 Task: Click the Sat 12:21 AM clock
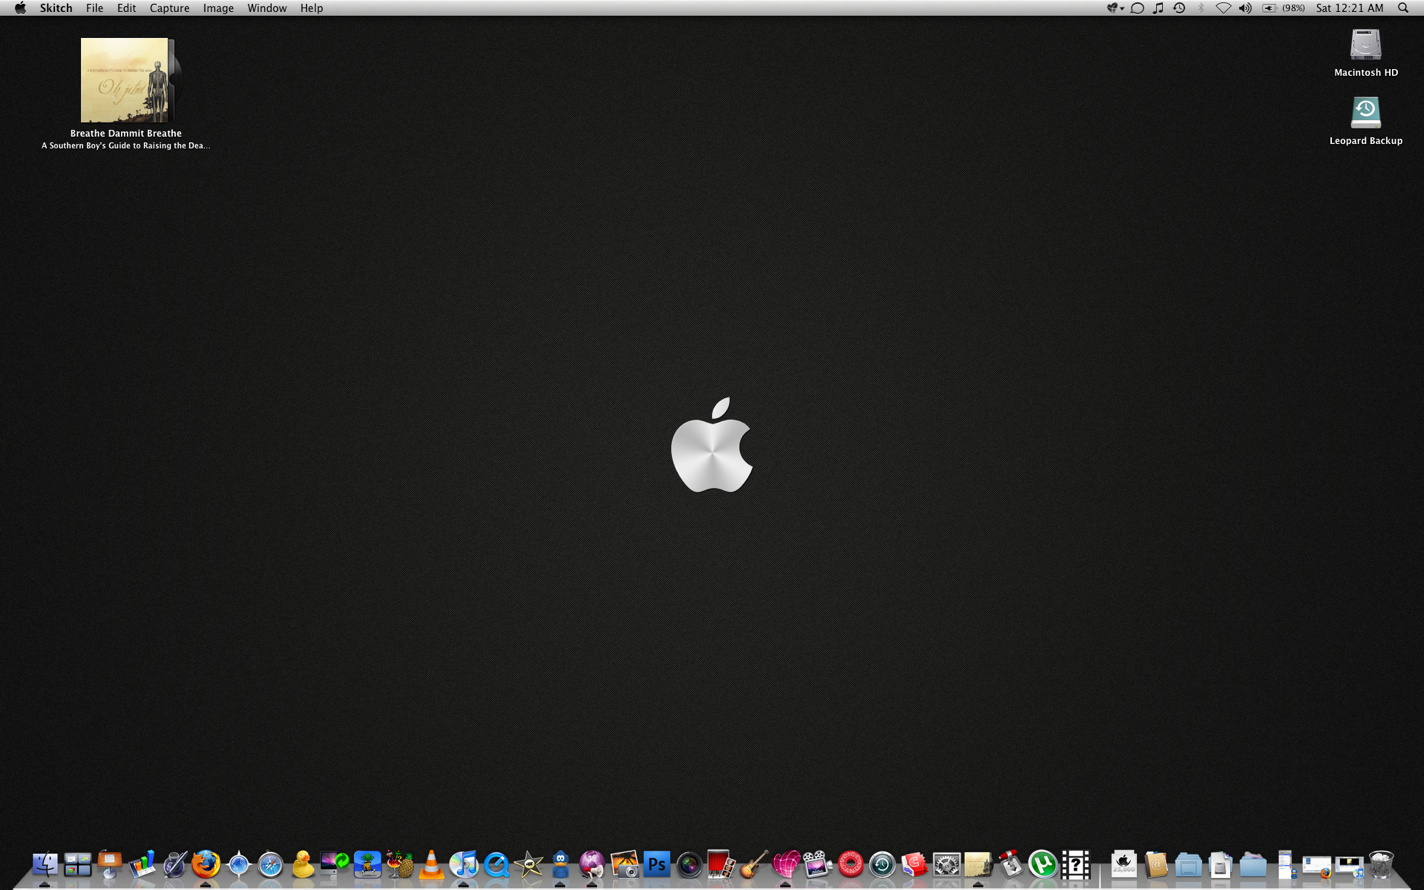coord(1350,8)
